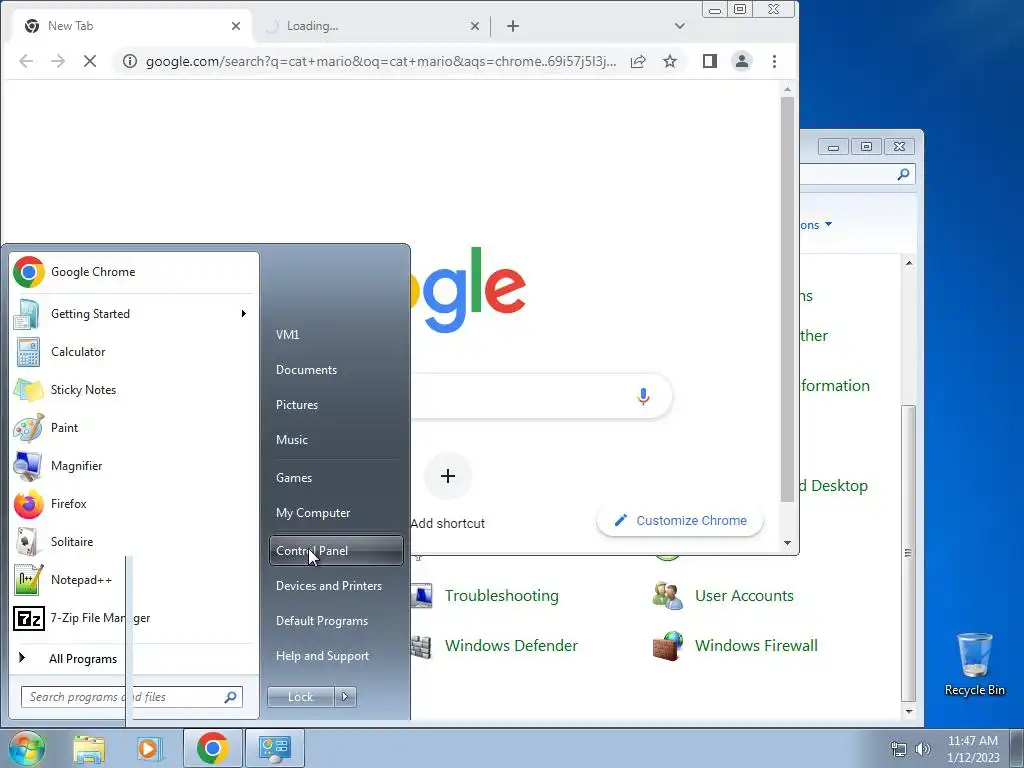This screenshot has width=1024, height=768.
Task: Open Windows Firewall in Control Panel
Action: click(x=756, y=645)
